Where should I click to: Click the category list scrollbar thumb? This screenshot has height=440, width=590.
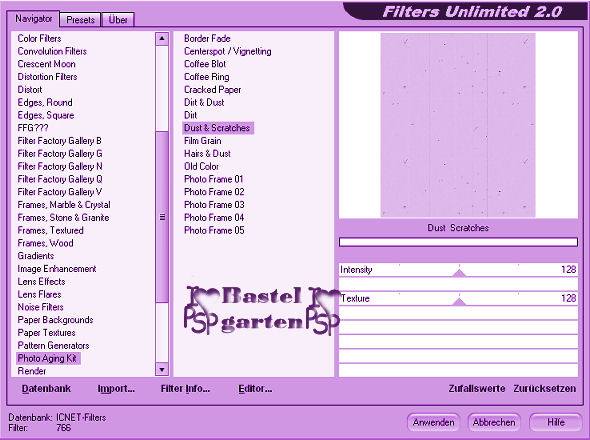pos(162,217)
